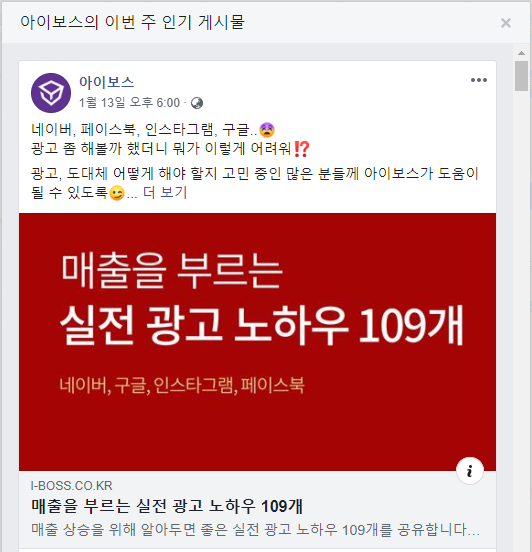Screen dimensions: 532x552
Task: Click the dizzy face emoji after 구글
Action: point(267,130)
